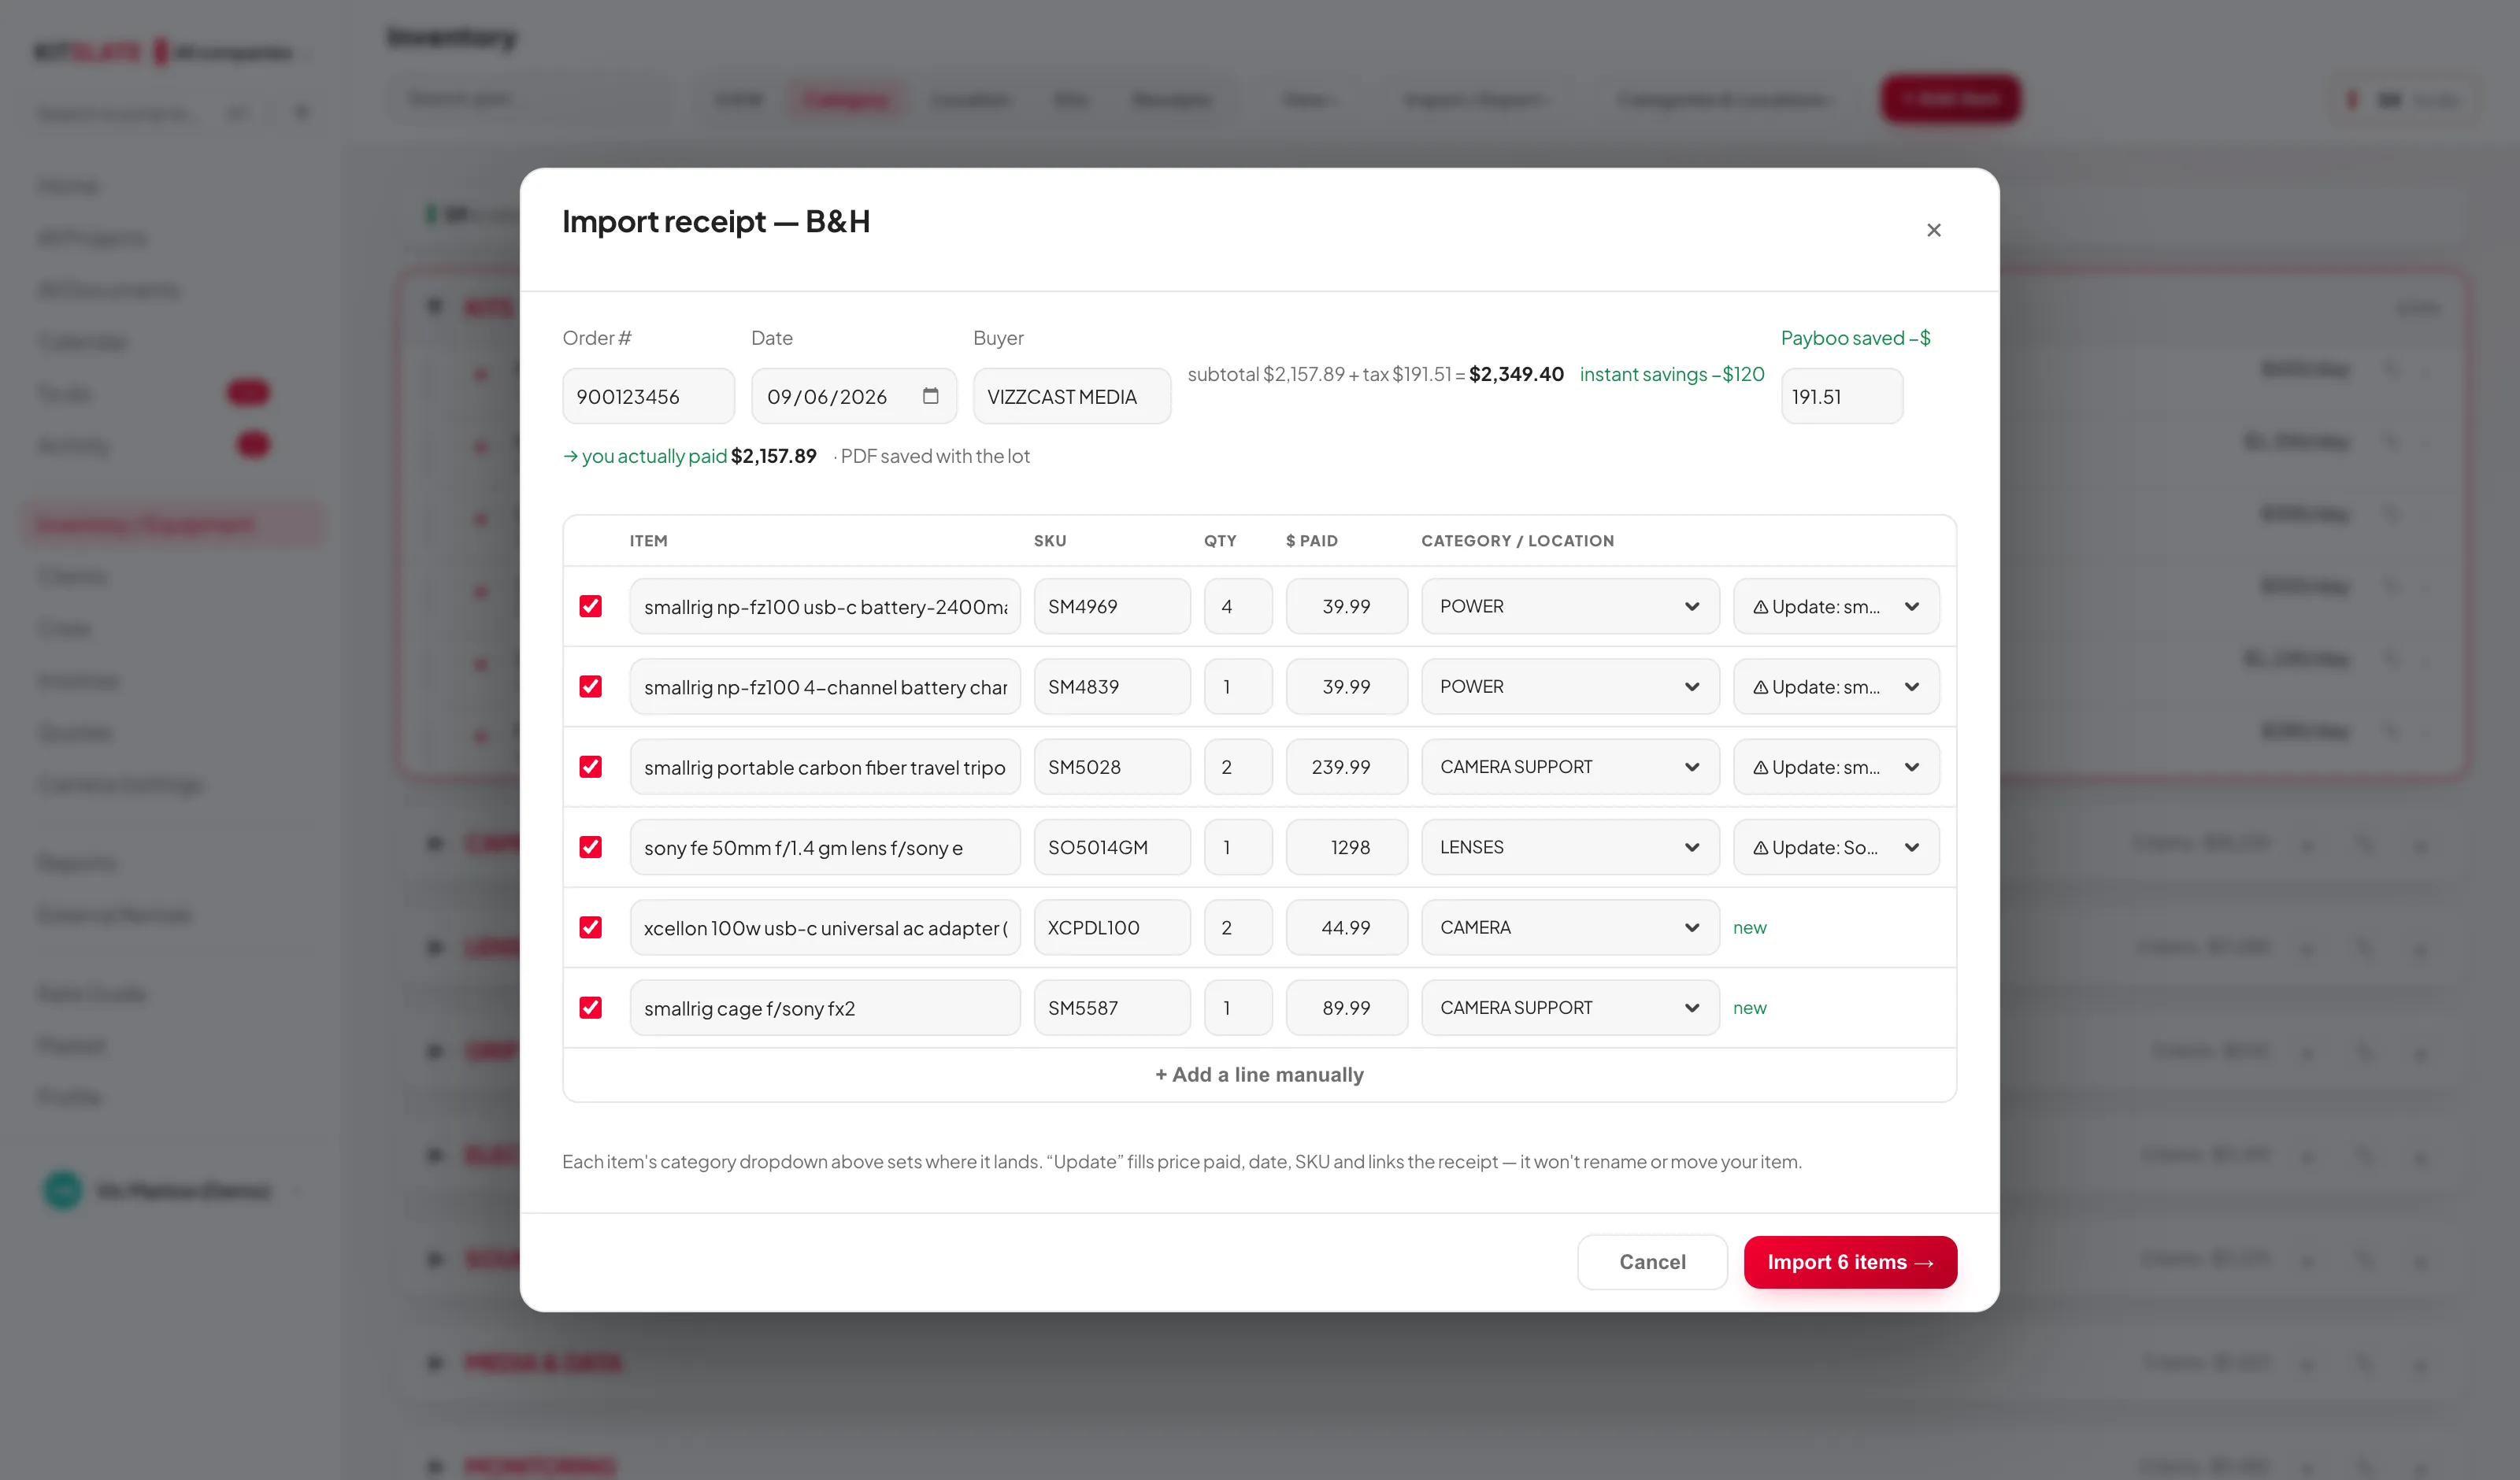Edit the Payboo saved field 191.51

coord(1841,396)
